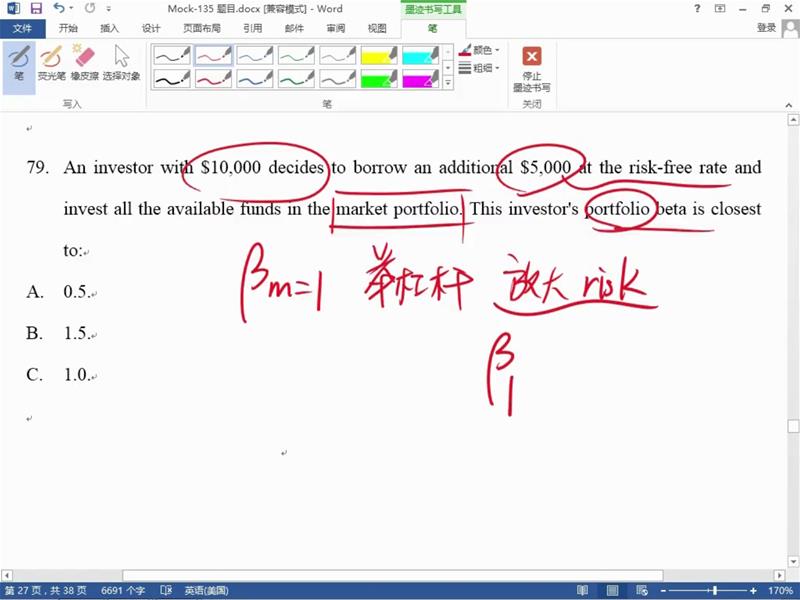Switch to Web Layout view
The width and height of the screenshot is (800, 600).
pyautogui.click(x=642, y=591)
